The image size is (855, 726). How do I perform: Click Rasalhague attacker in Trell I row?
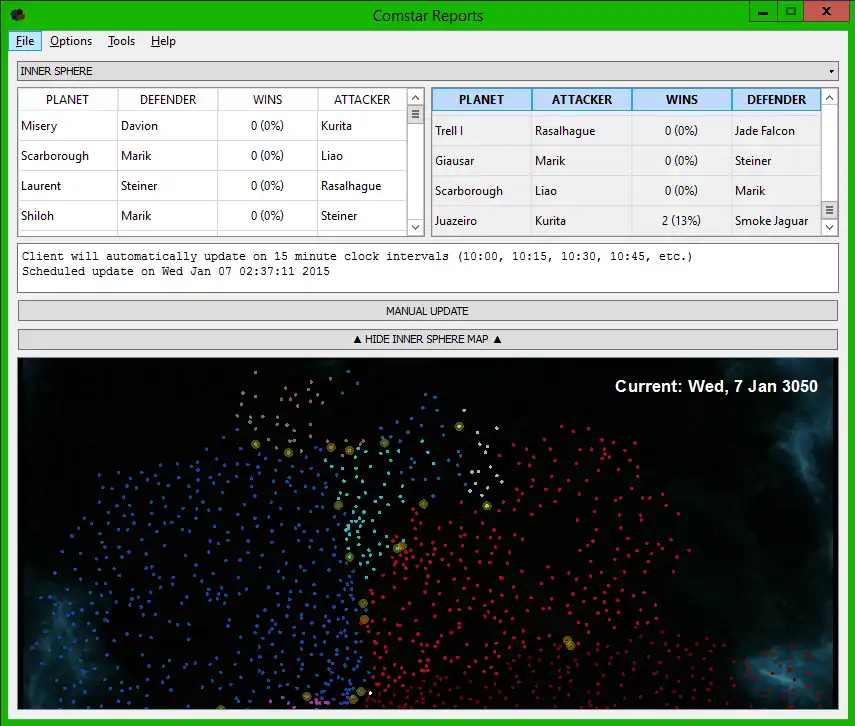tap(582, 131)
